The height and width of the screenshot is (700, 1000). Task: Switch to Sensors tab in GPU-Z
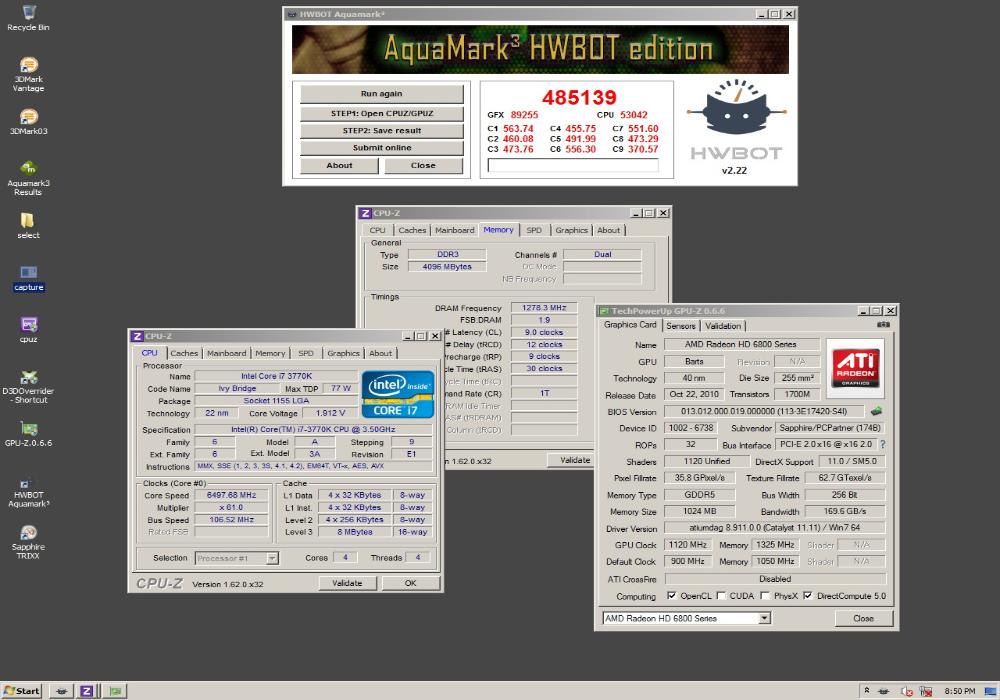(680, 326)
